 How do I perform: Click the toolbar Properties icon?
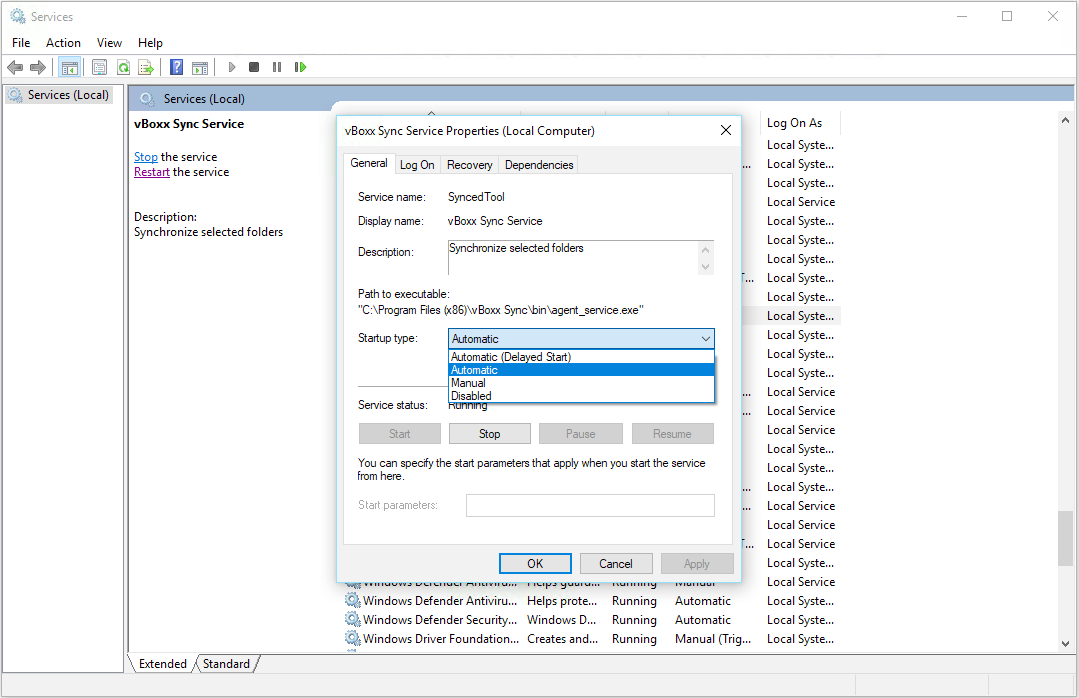pos(99,67)
